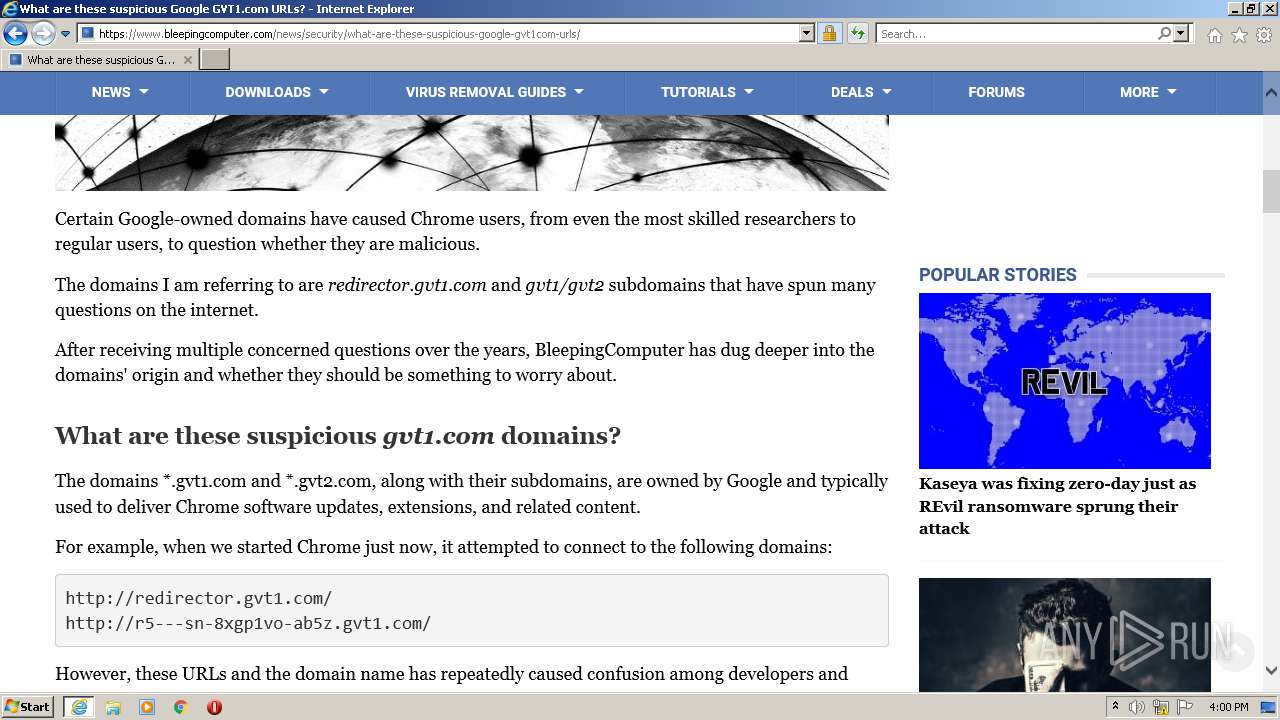The image size is (1280, 720).
Task: Open Windows Media Player from the taskbar
Action: [x=147, y=707]
